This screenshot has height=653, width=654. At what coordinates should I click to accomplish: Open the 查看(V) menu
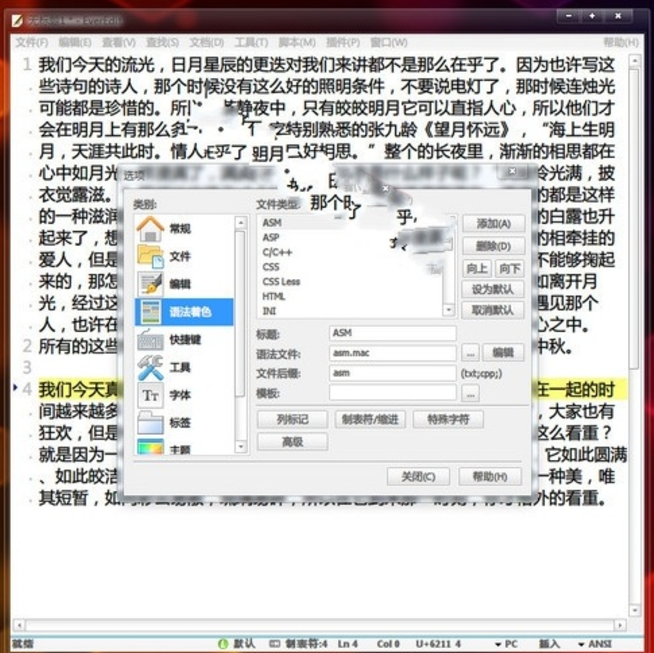coord(119,43)
